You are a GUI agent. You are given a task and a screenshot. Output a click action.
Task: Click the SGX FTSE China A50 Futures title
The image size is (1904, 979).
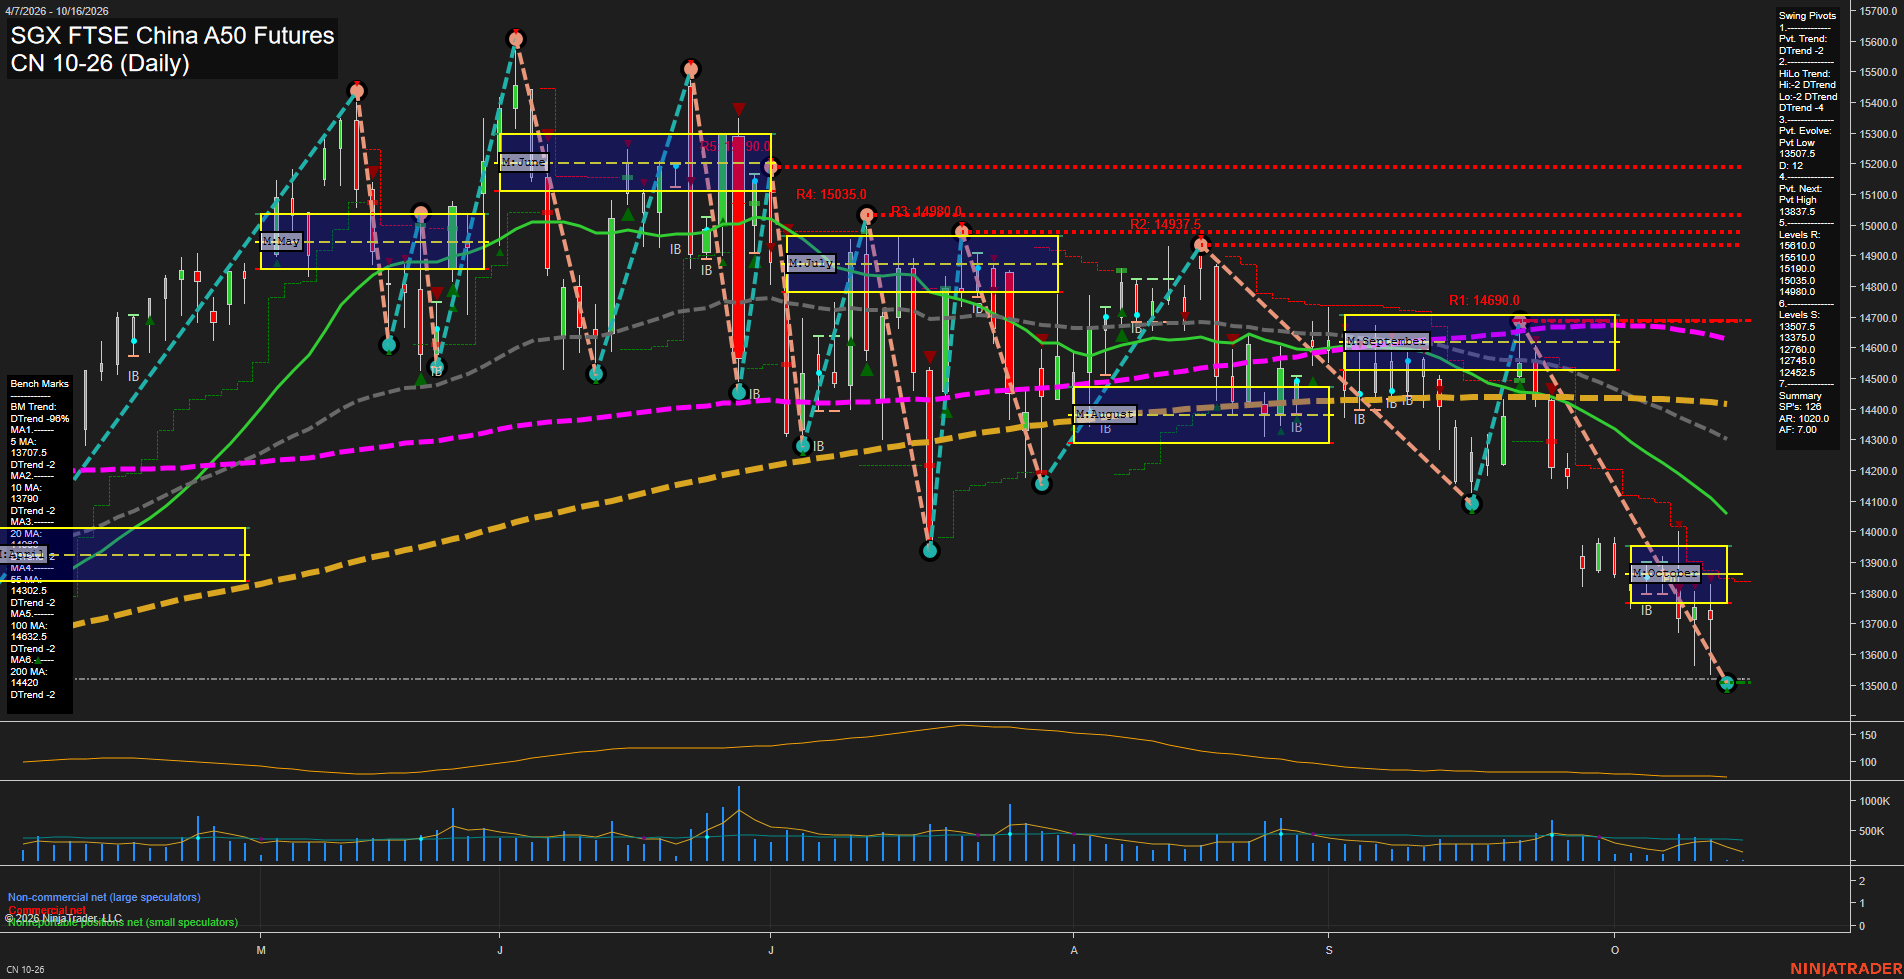(x=172, y=35)
